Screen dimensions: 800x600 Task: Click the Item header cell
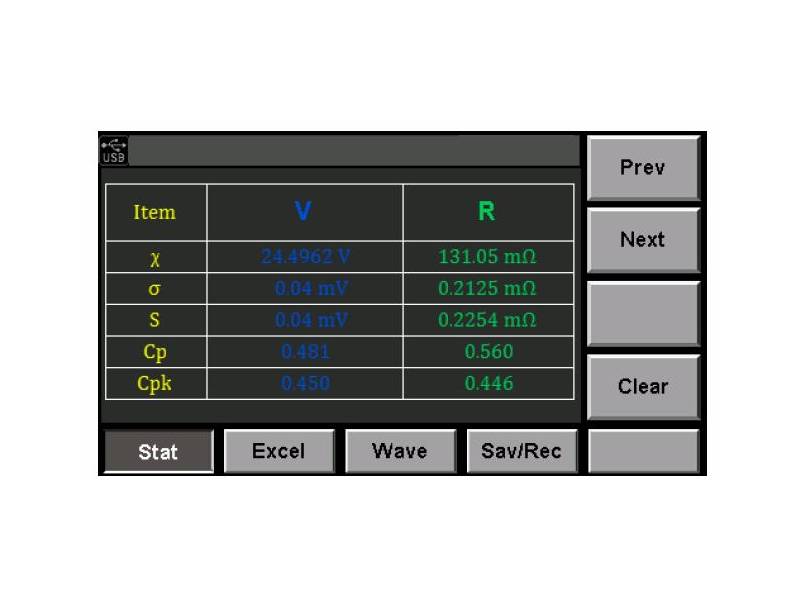coord(155,211)
